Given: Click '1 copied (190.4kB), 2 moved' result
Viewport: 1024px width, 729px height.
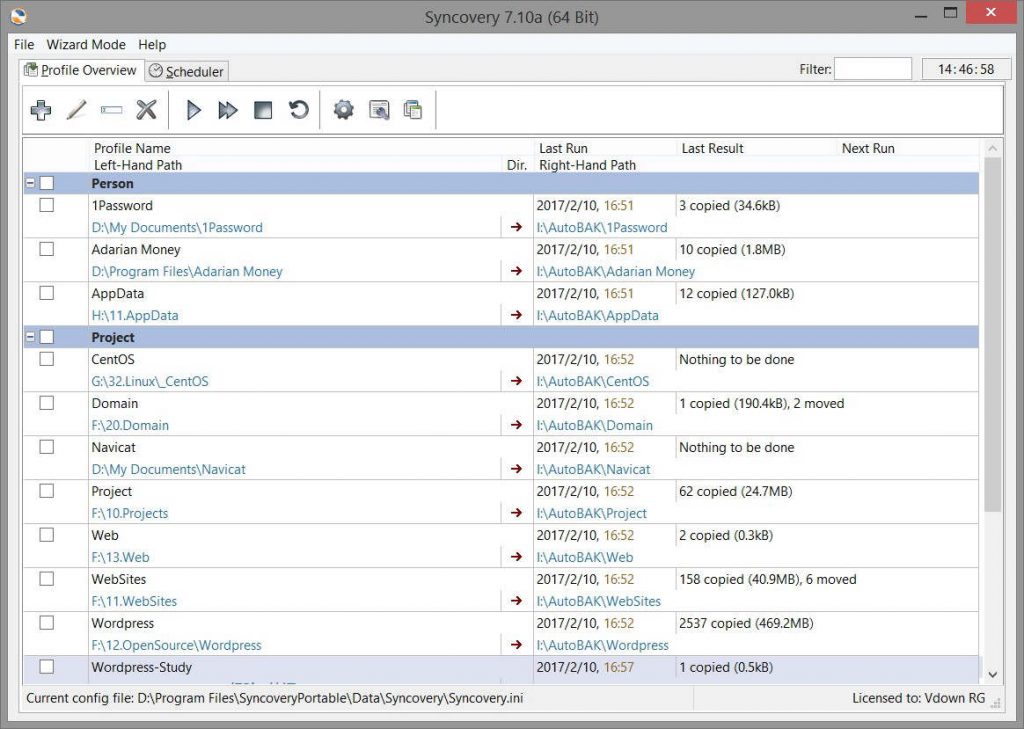Looking at the screenshot, I should (761, 403).
